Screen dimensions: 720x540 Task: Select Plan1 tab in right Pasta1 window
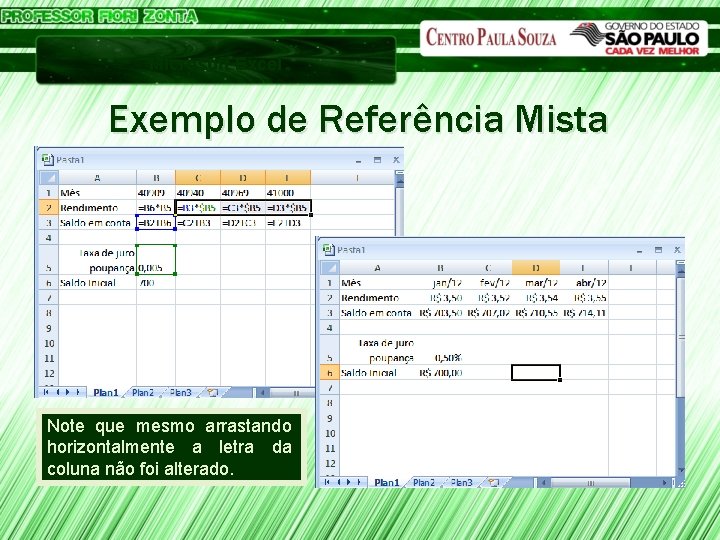[387, 483]
